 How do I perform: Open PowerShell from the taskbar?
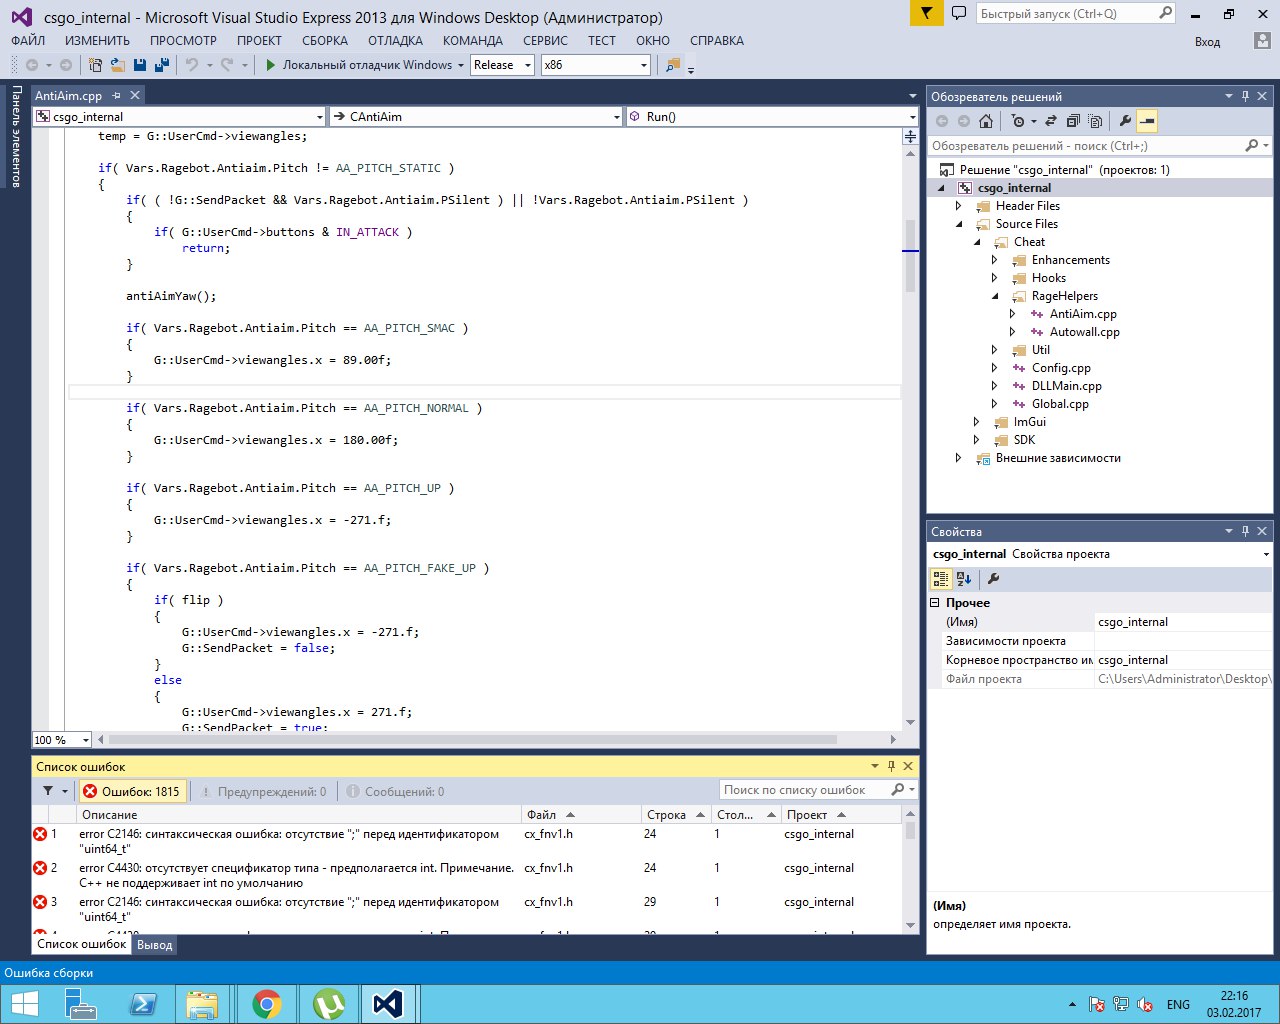[x=142, y=1004]
